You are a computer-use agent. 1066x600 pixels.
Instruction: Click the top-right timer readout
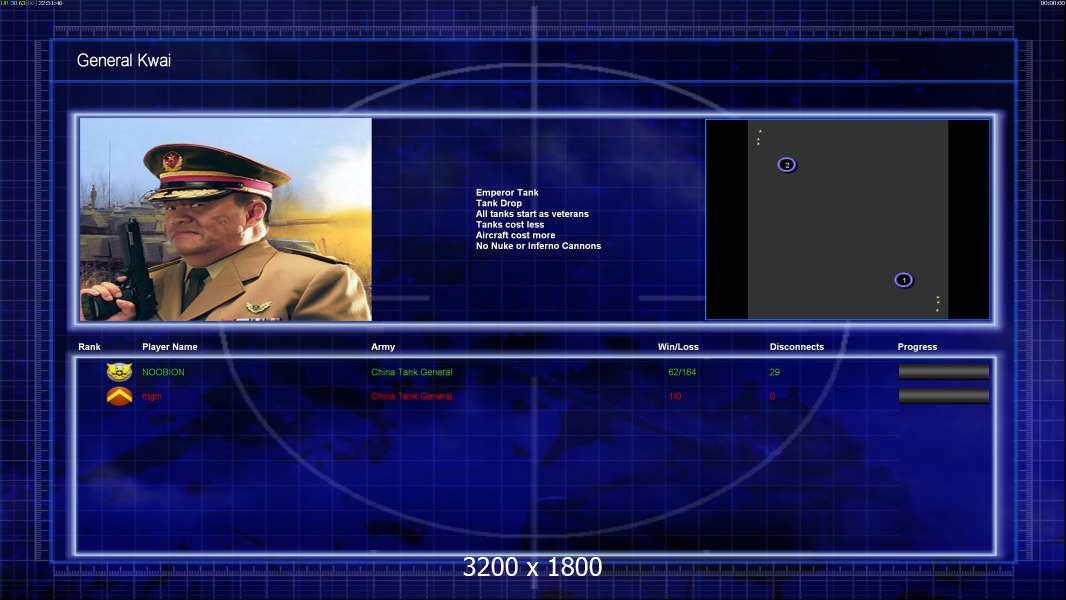[x=1052, y=3]
